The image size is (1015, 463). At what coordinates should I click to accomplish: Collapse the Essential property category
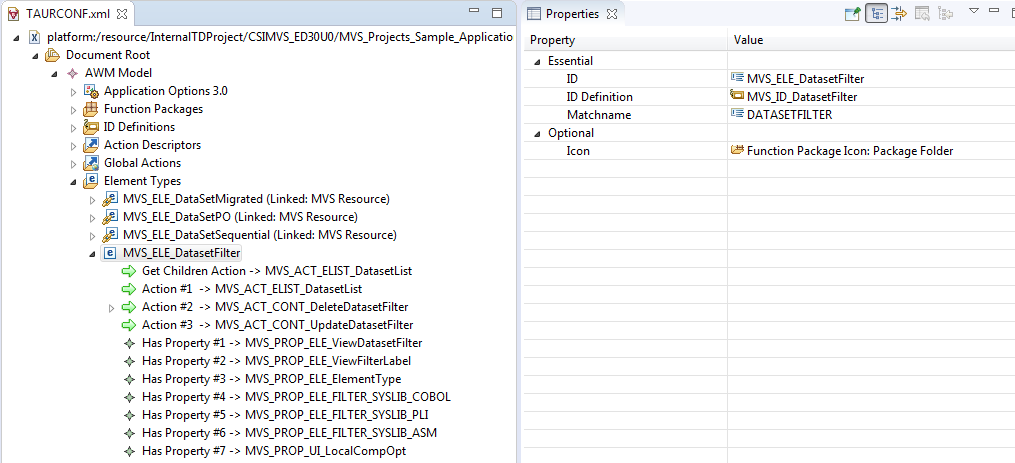[537, 61]
